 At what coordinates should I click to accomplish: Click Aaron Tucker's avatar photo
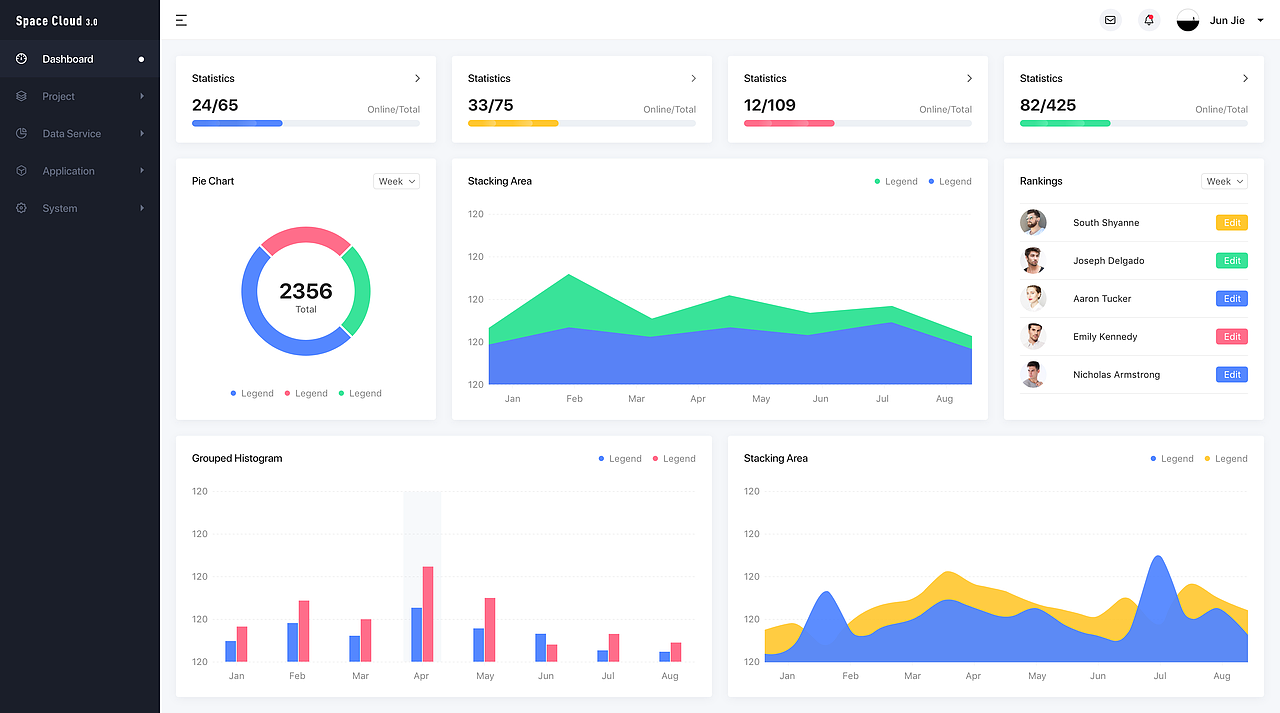pos(1033,298)
